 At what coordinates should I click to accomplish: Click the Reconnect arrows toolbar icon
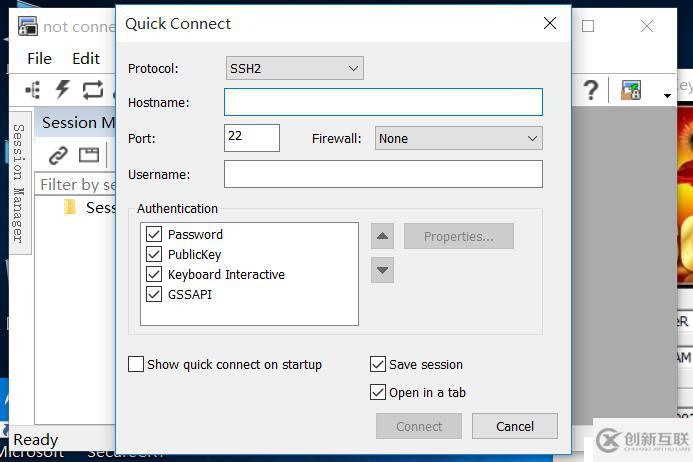point(92,90)
